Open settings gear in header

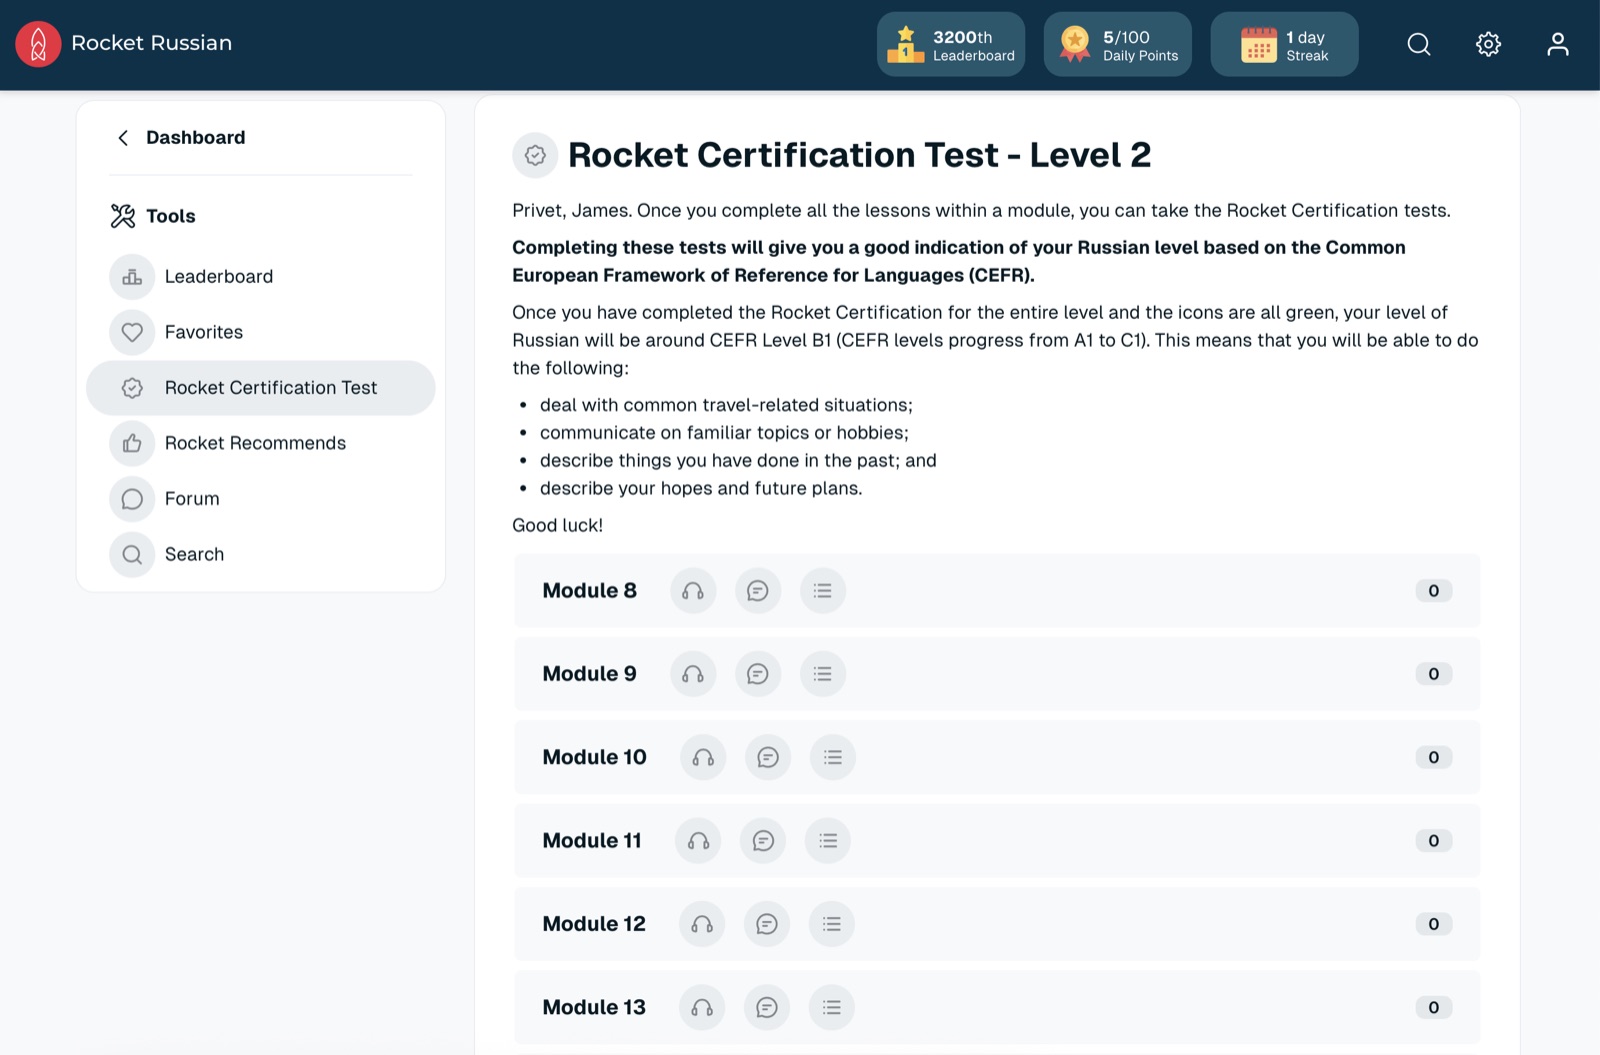1488,44
